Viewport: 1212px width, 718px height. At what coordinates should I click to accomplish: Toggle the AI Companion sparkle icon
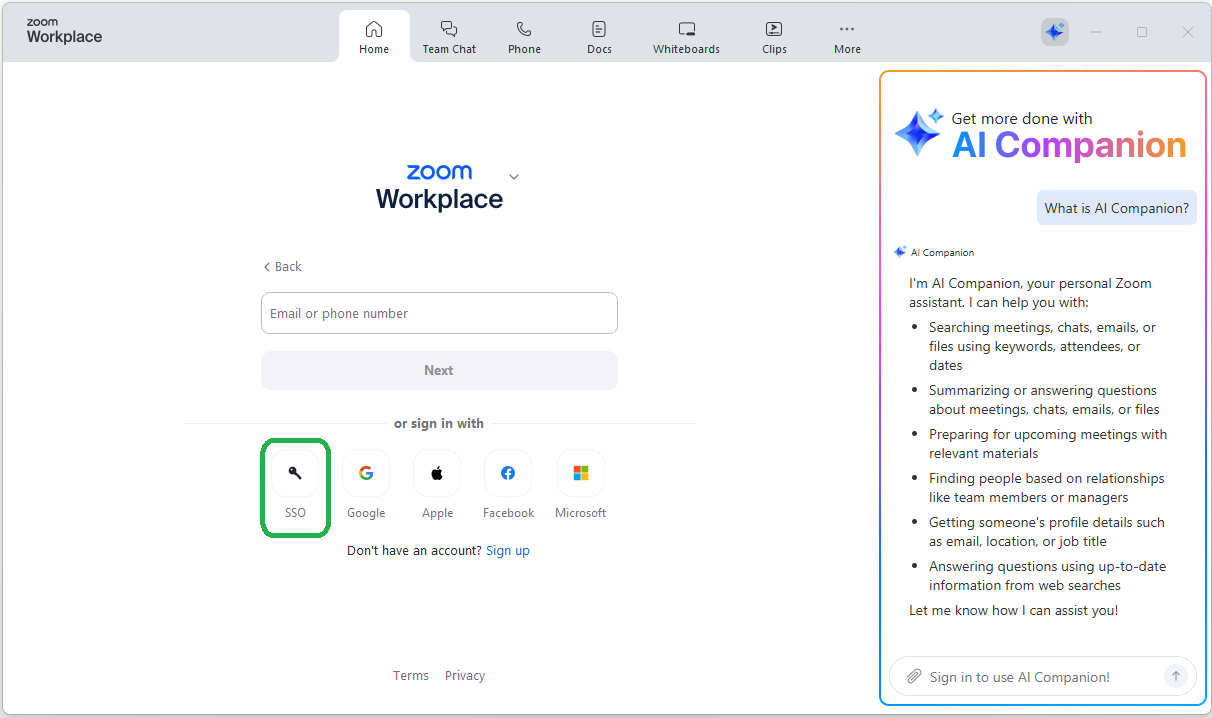coord(1054,32)
